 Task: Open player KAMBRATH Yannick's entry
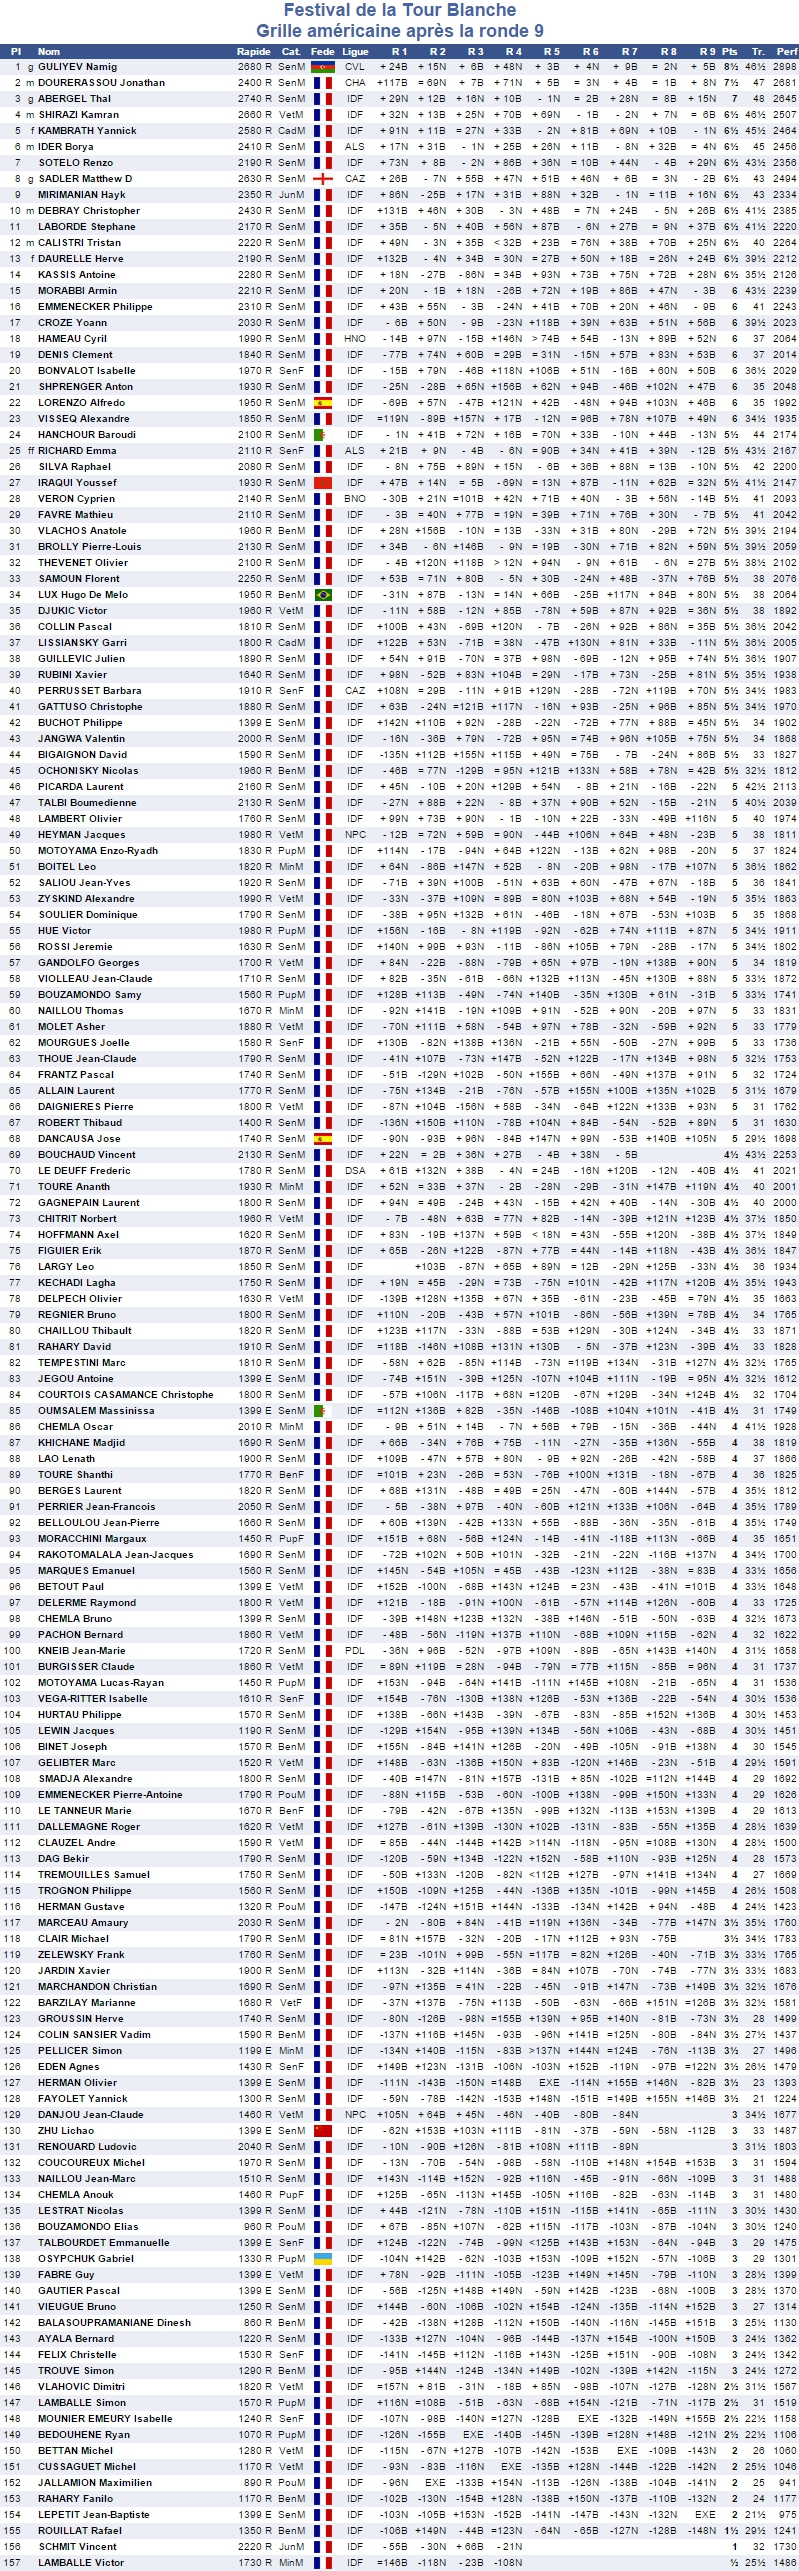click(x=87, y=131)
